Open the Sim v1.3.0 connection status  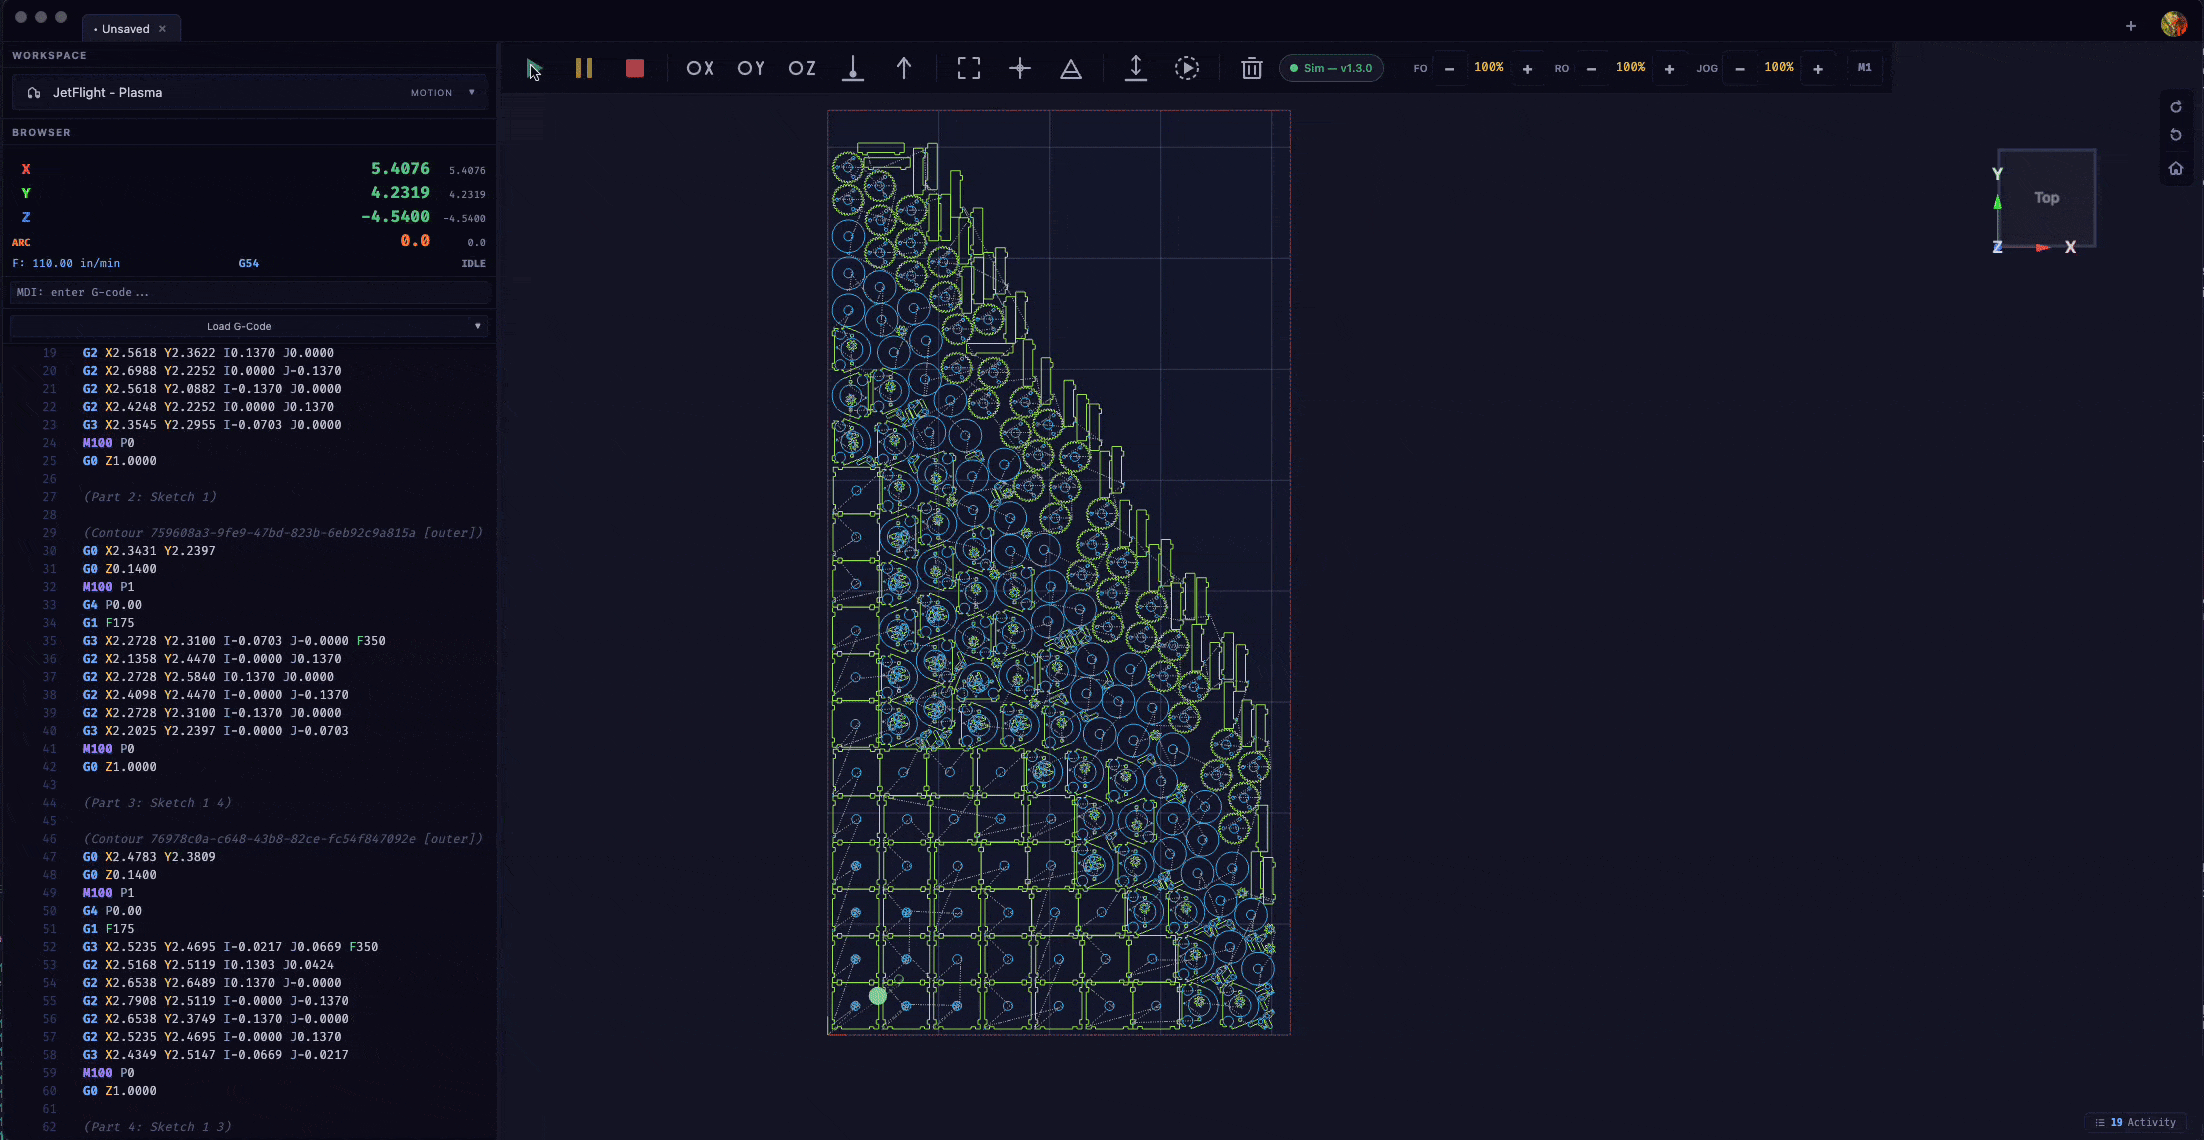[1331, 68]
